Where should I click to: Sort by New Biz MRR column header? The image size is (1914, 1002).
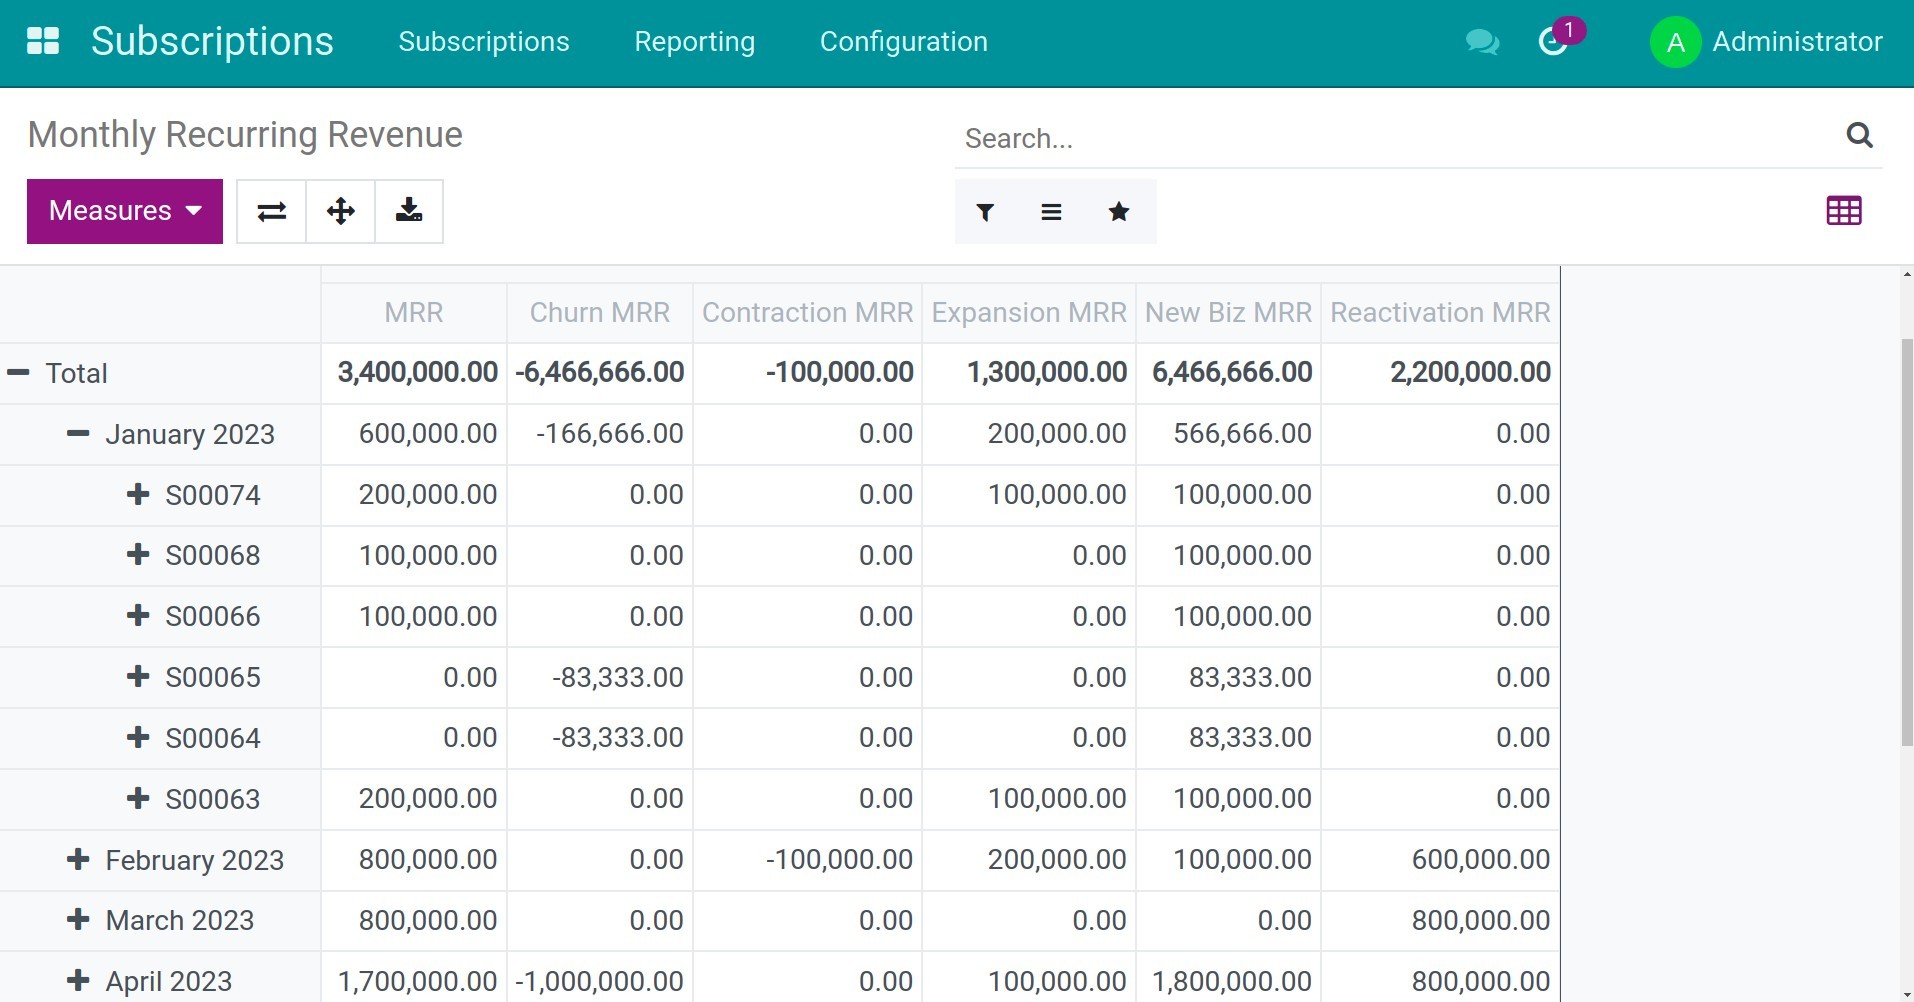click(x=1228, y=313)
